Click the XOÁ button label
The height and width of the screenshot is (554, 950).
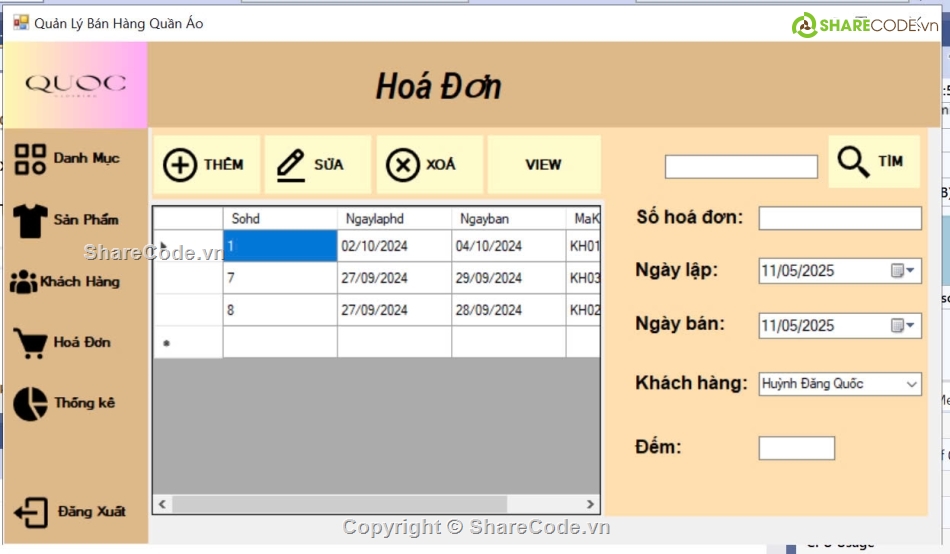(x=440, y=164)
